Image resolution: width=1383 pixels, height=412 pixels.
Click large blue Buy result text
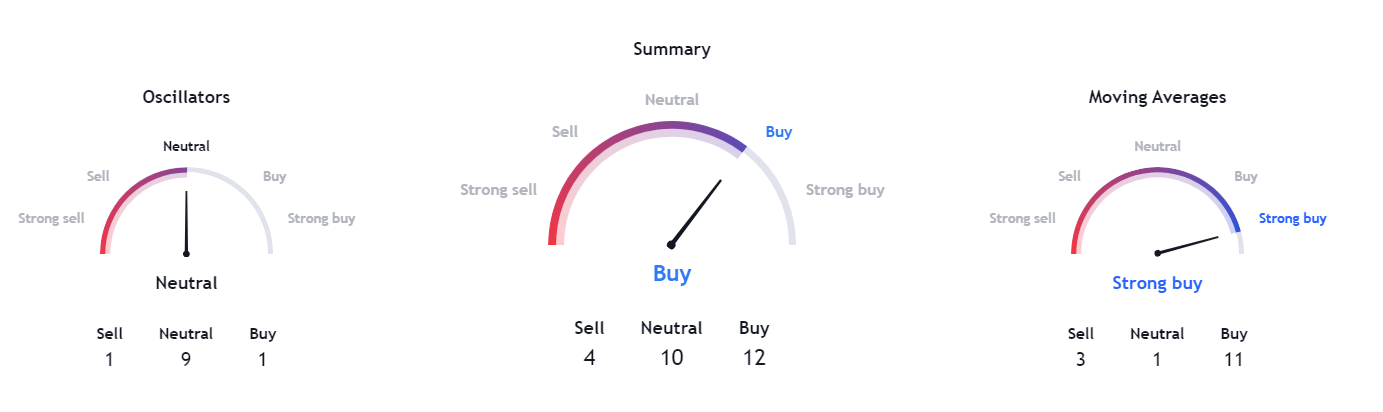(x=672, y=273)
